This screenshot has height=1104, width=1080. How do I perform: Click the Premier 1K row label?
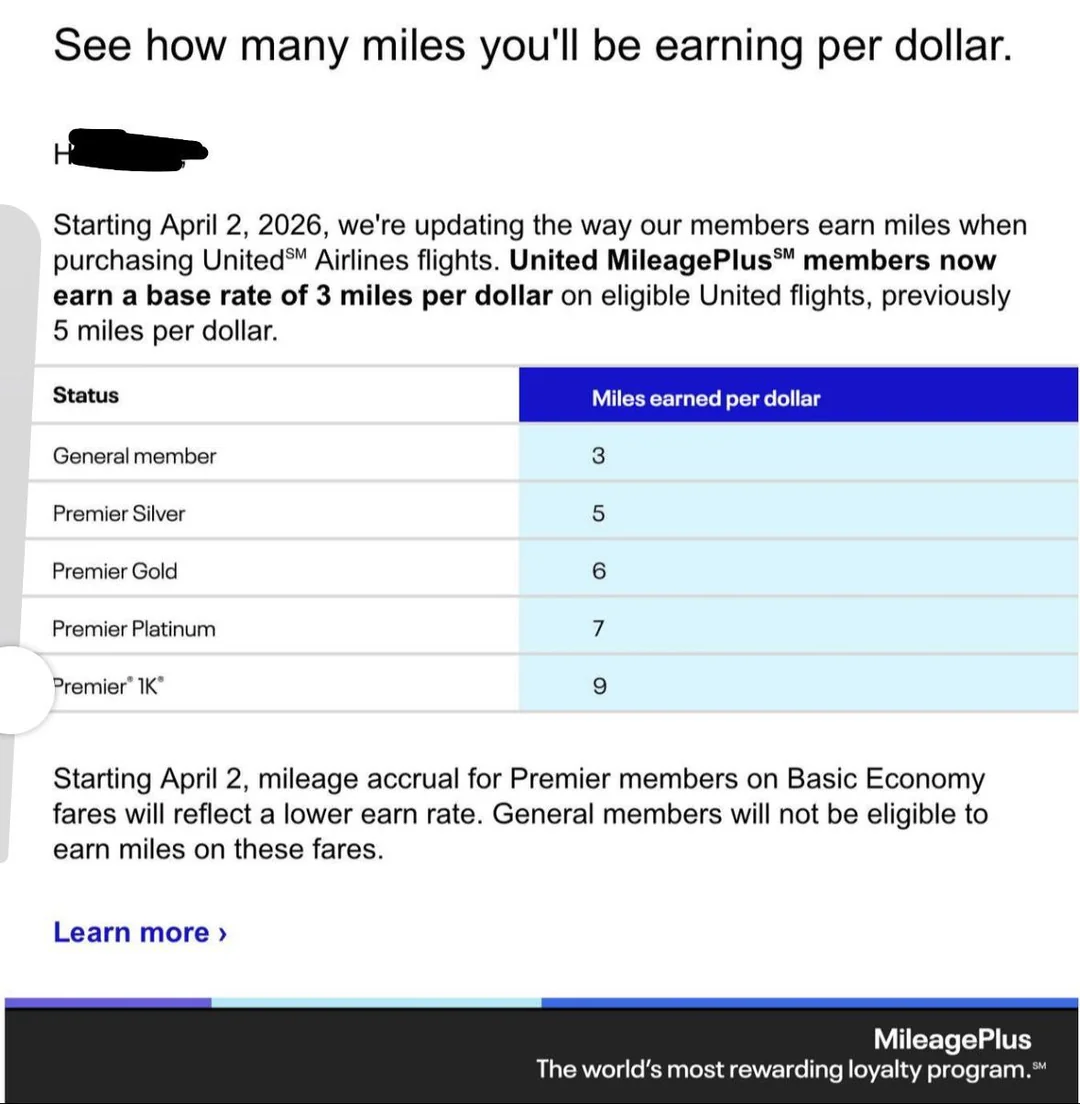tap(106, 687)
